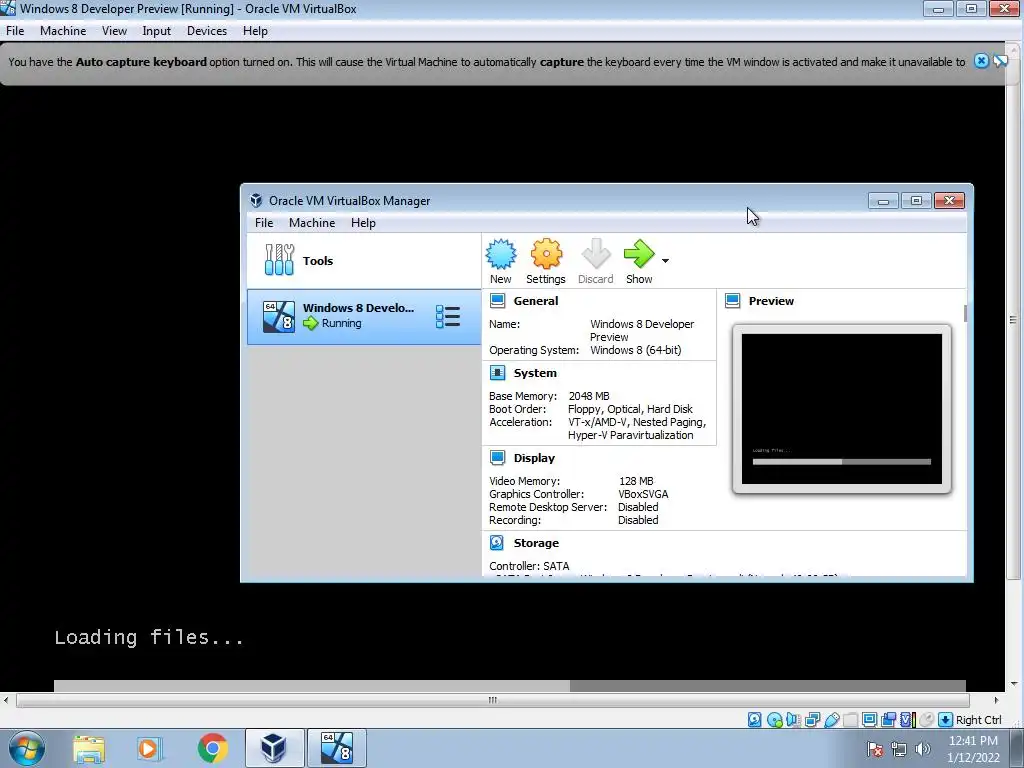Click the Action Center flag tray icon
The width and height of the screenshot is (1024, 768).
tap(875, 749)
